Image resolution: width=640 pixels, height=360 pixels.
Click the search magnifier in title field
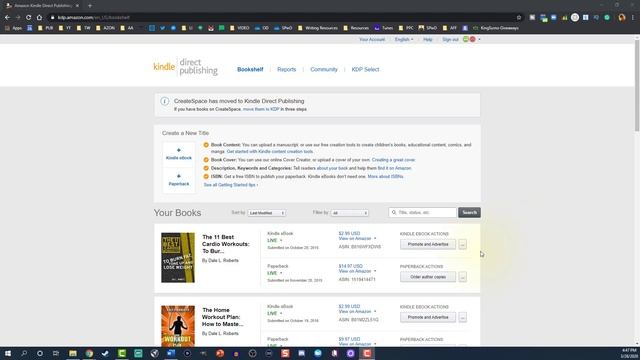pos(394,213)
